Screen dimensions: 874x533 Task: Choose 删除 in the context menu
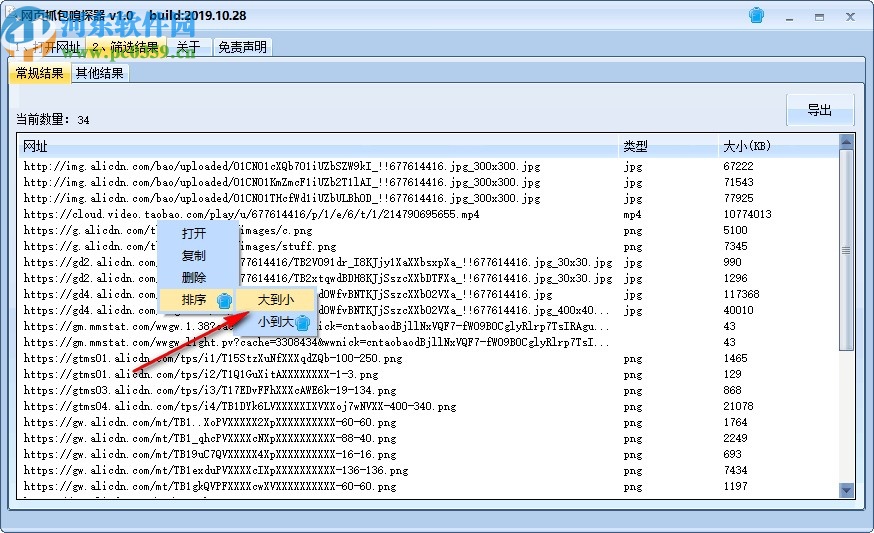[x=194, y=277]
